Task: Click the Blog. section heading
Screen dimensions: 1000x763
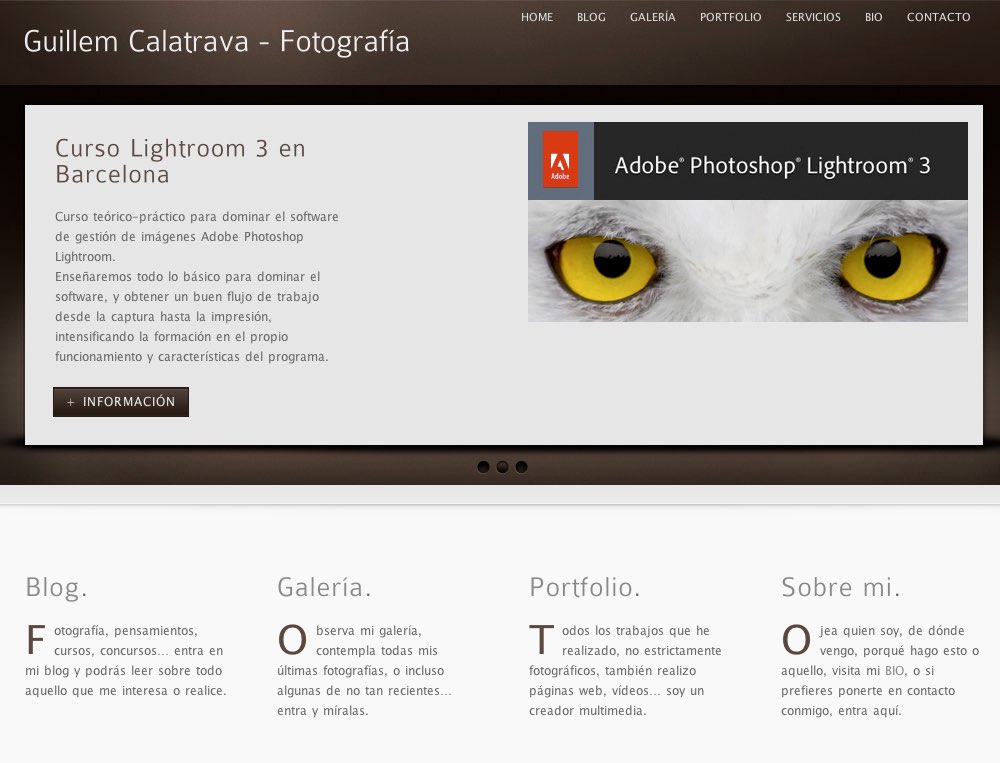Action: (56, 588)
